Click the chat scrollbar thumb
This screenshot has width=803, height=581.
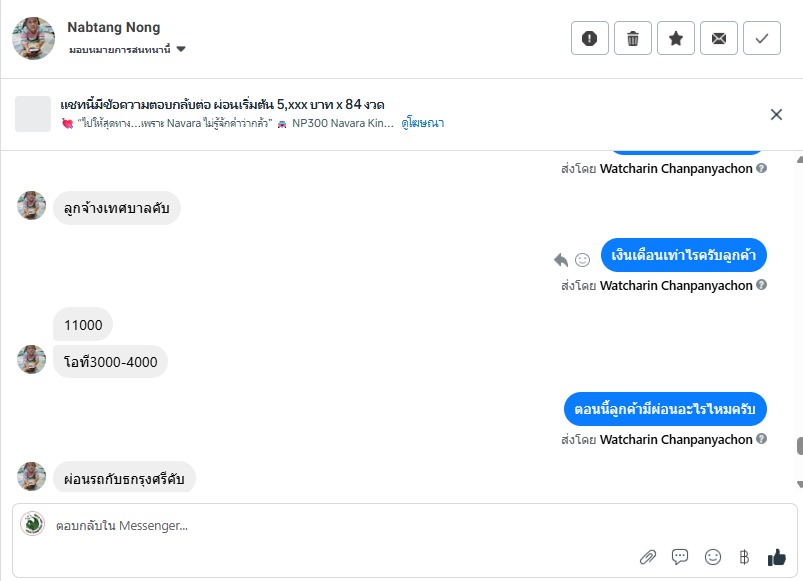[x=798, y=447]
